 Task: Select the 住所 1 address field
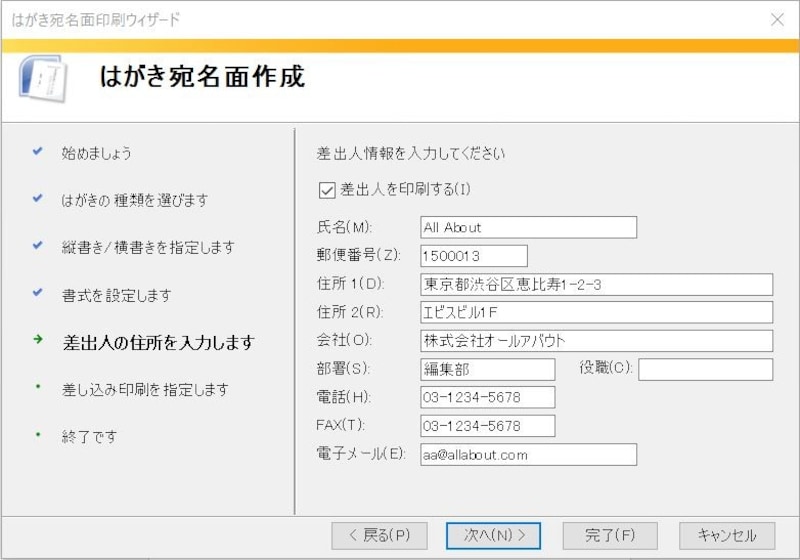(x=596, y=284)
